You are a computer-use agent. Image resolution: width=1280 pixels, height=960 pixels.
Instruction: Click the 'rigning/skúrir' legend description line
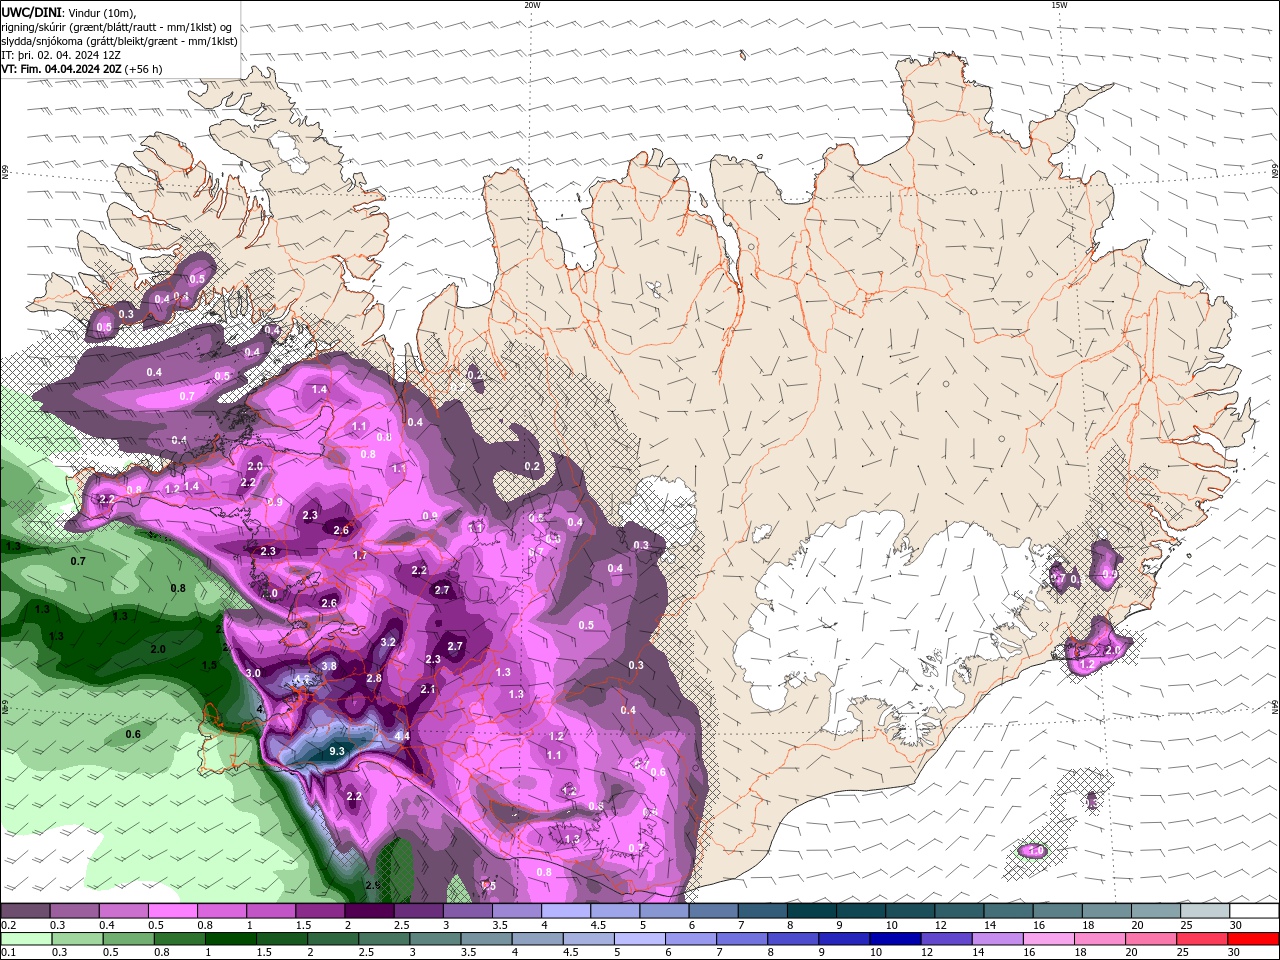click(x=118, y=27)
